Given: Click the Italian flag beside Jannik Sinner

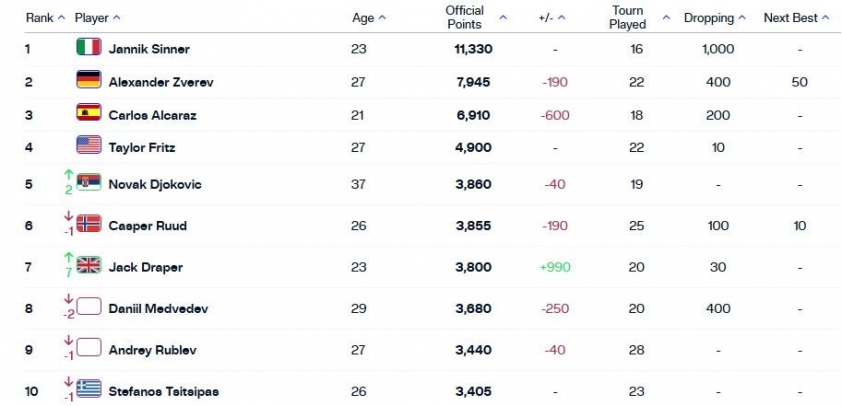Looking at the screenshot, I should [x=89, y=47].
